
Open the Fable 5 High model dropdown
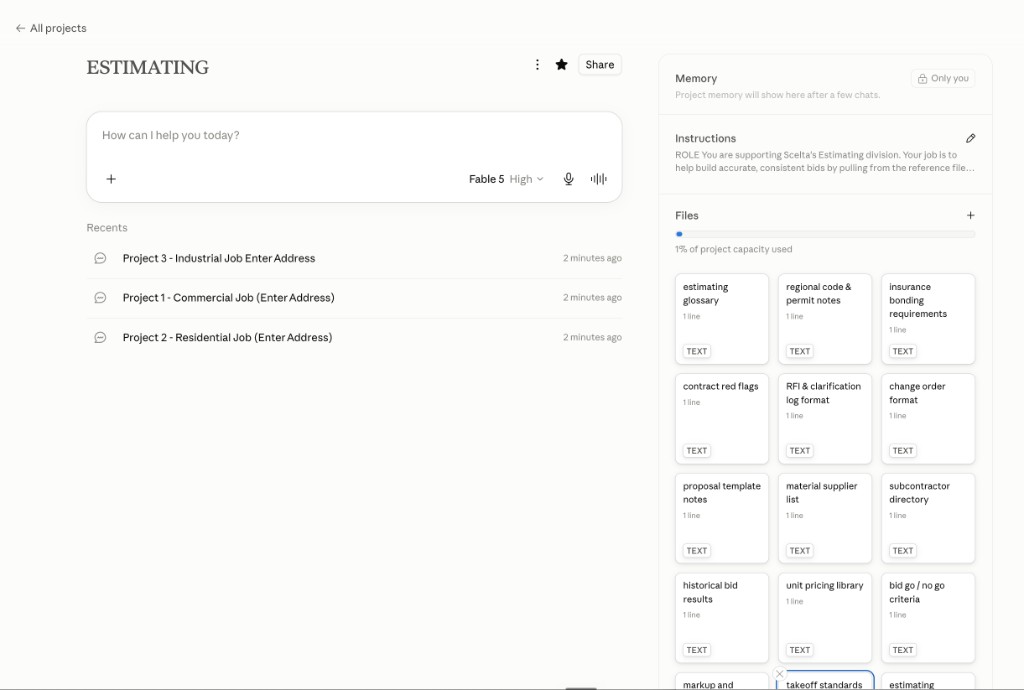(505, 179)
